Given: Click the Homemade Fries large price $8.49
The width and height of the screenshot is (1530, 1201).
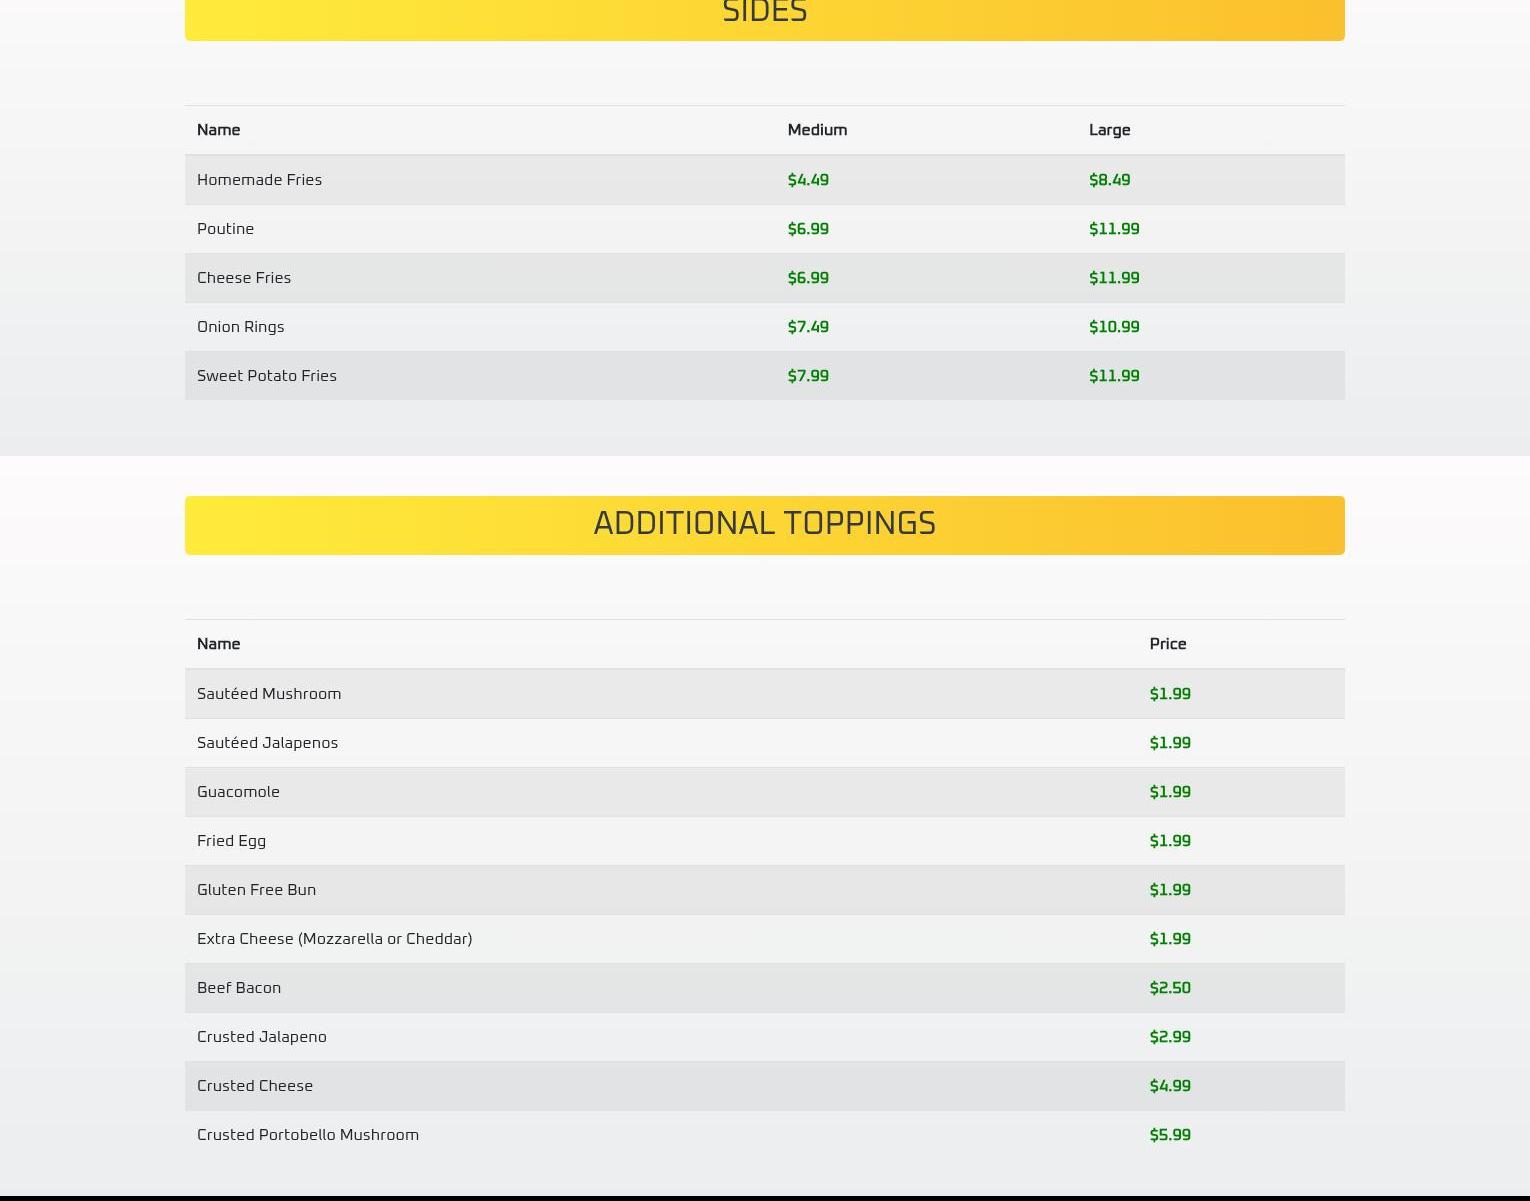Looking at the screenshot, I should click(x=1109, y=180).
